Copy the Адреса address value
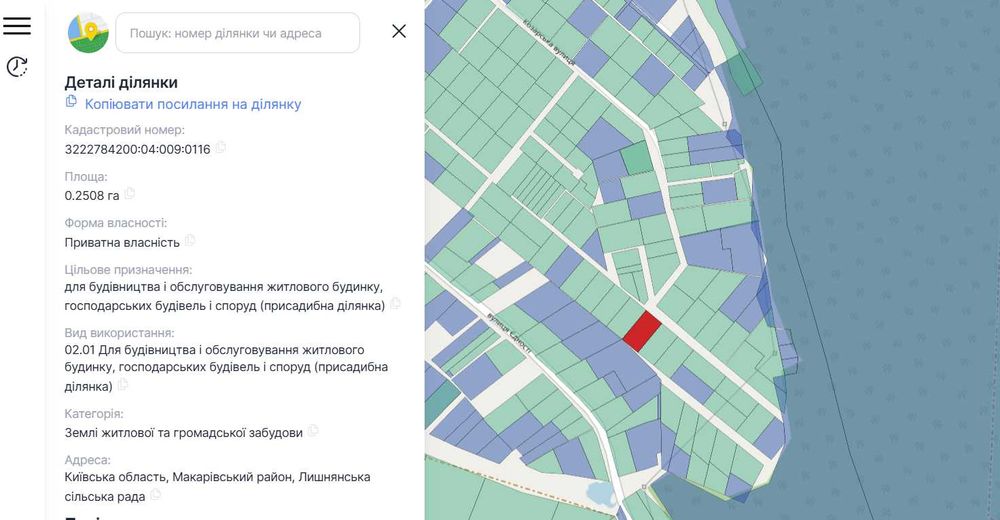1000x520 pixels. (156, 495)
